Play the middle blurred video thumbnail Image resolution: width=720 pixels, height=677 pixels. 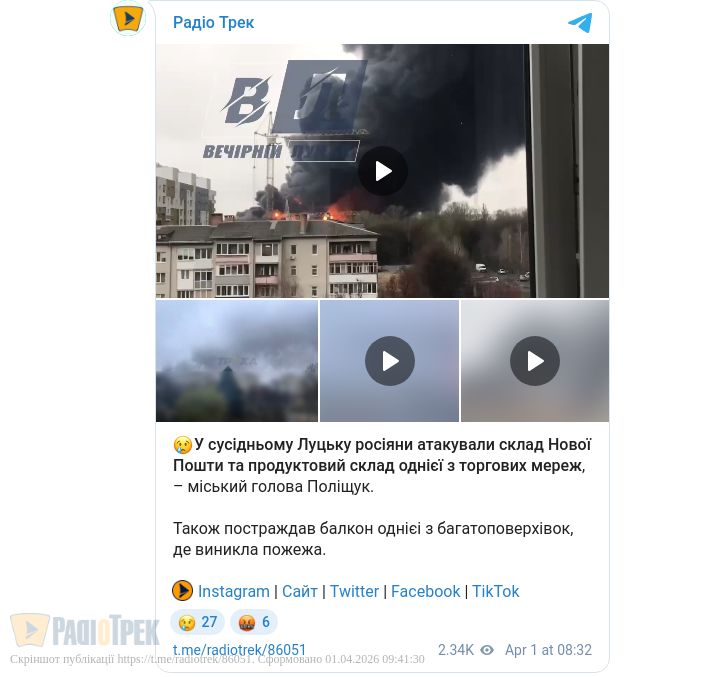[x=390, y=361]
